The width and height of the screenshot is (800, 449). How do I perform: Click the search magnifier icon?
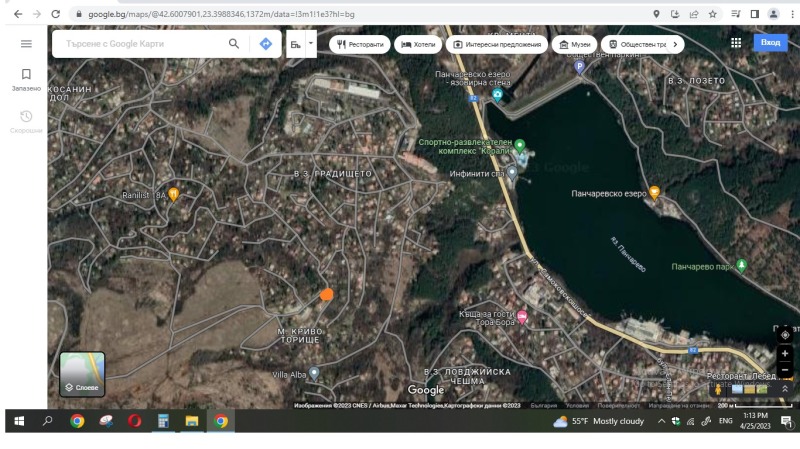(234, 44)
